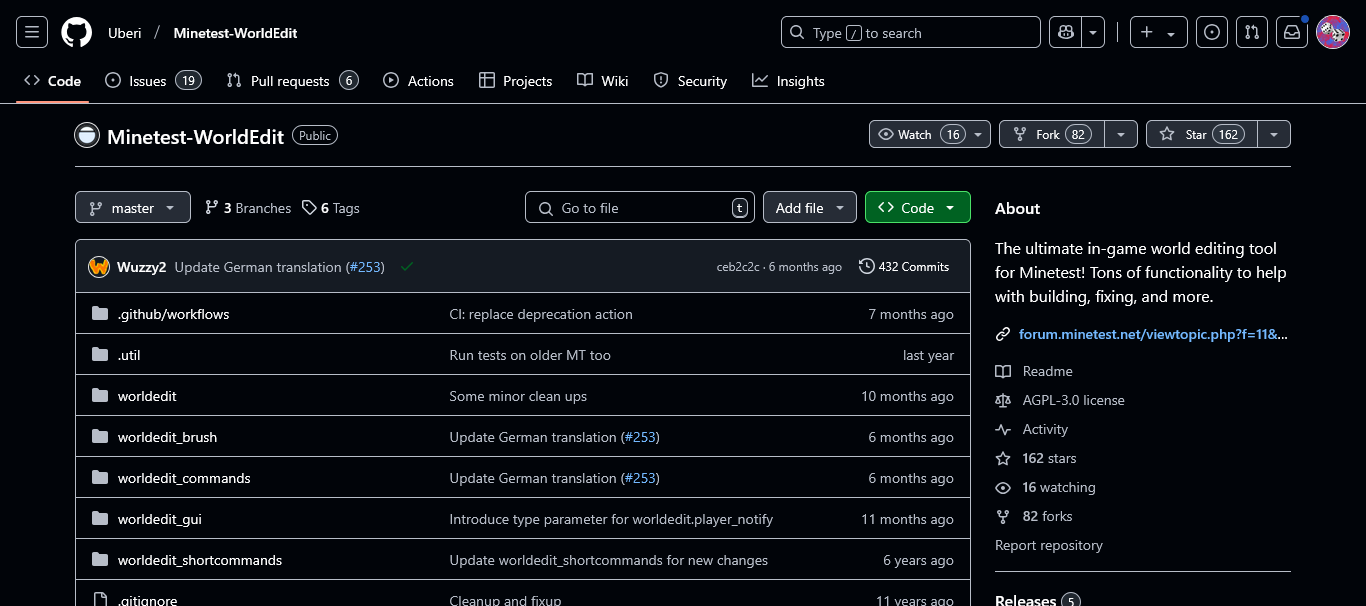Viewport: 1366px width, 606px height.
Task: Open the forum.minetest.net link
Action: (x=1153, y=334)
